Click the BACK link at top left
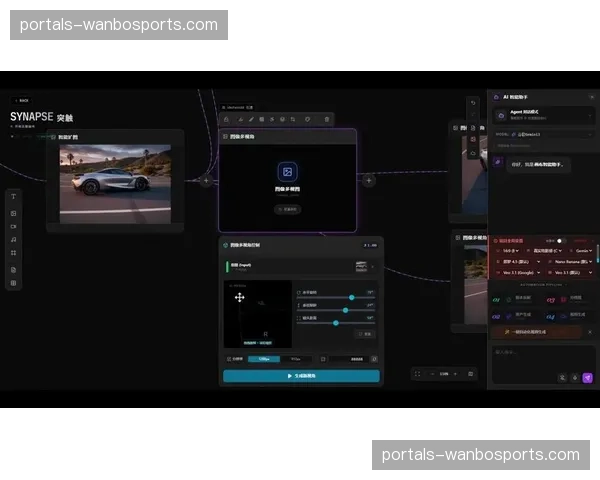Image resolution: width=600 pixels, height=480 pixels. tap(20, 100)
